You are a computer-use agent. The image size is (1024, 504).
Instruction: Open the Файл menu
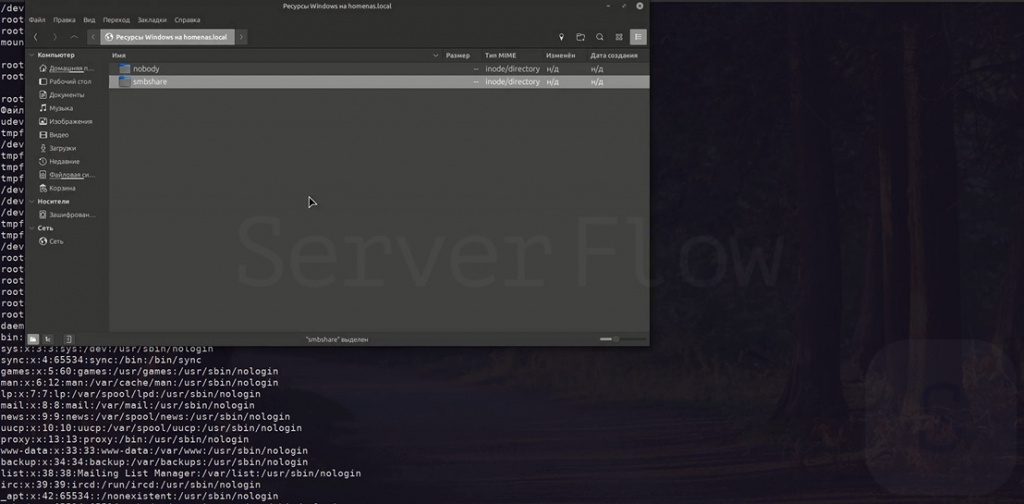37,20
